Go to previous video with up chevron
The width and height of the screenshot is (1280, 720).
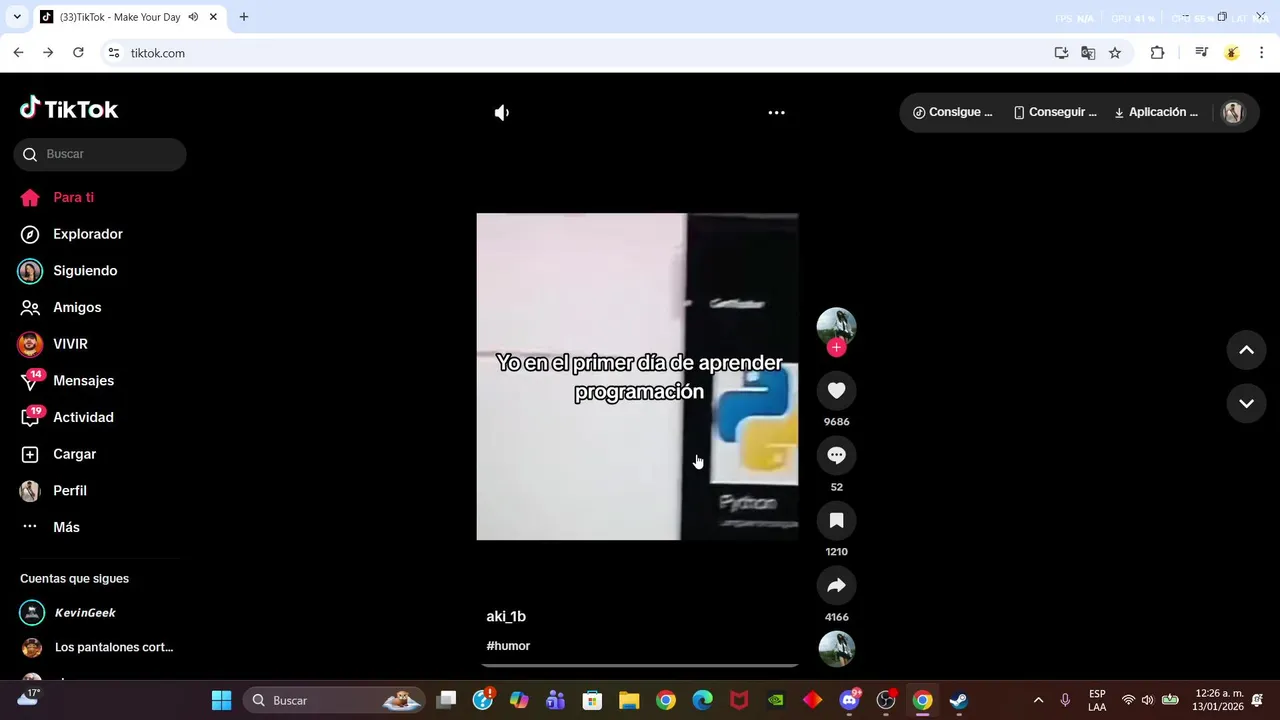pos(1246,350)
